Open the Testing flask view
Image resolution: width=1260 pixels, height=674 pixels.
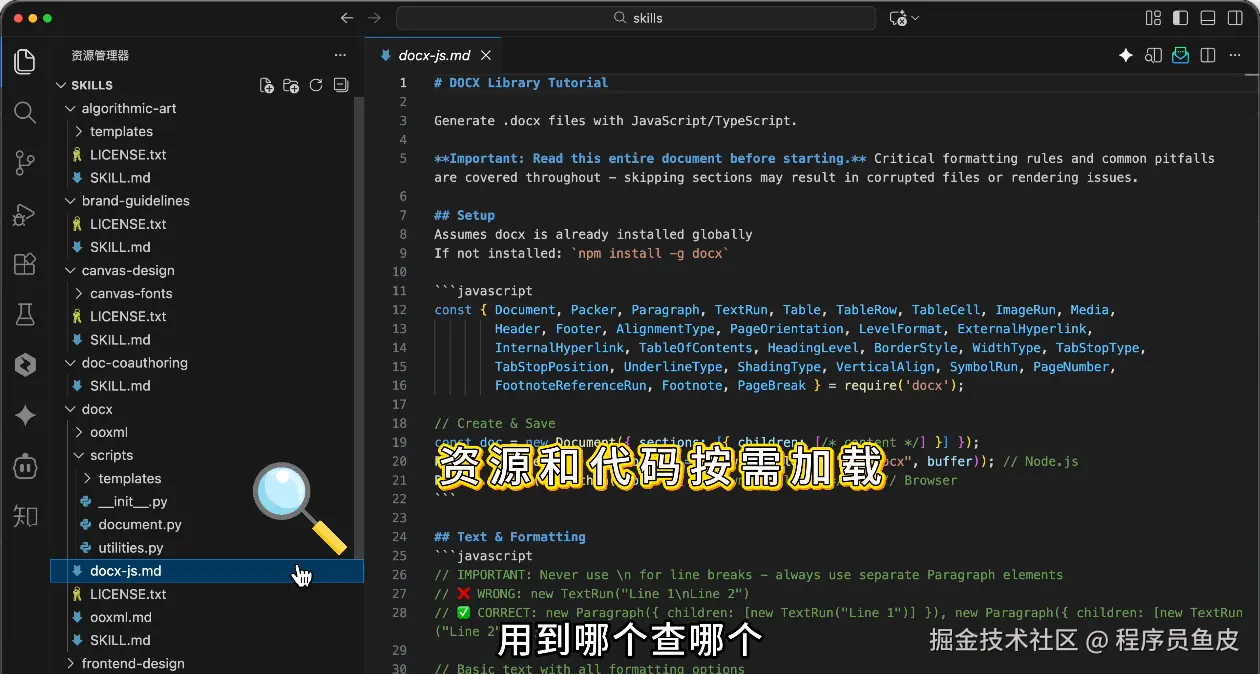click(25, 315)
